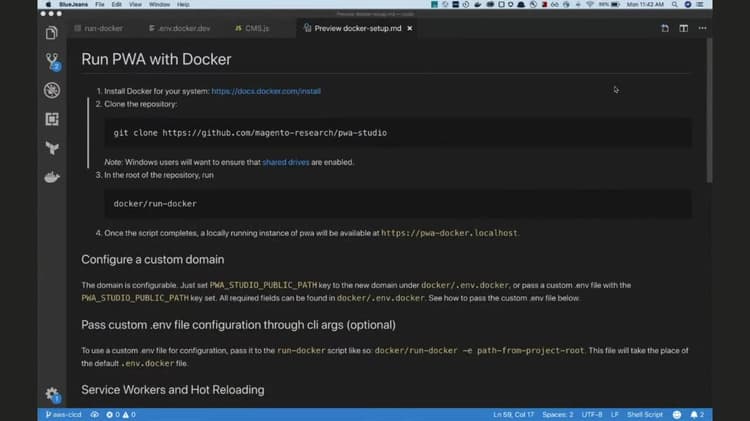Open the Help menu
Viewport: 750px width, 421px height.
coord(183,4)
